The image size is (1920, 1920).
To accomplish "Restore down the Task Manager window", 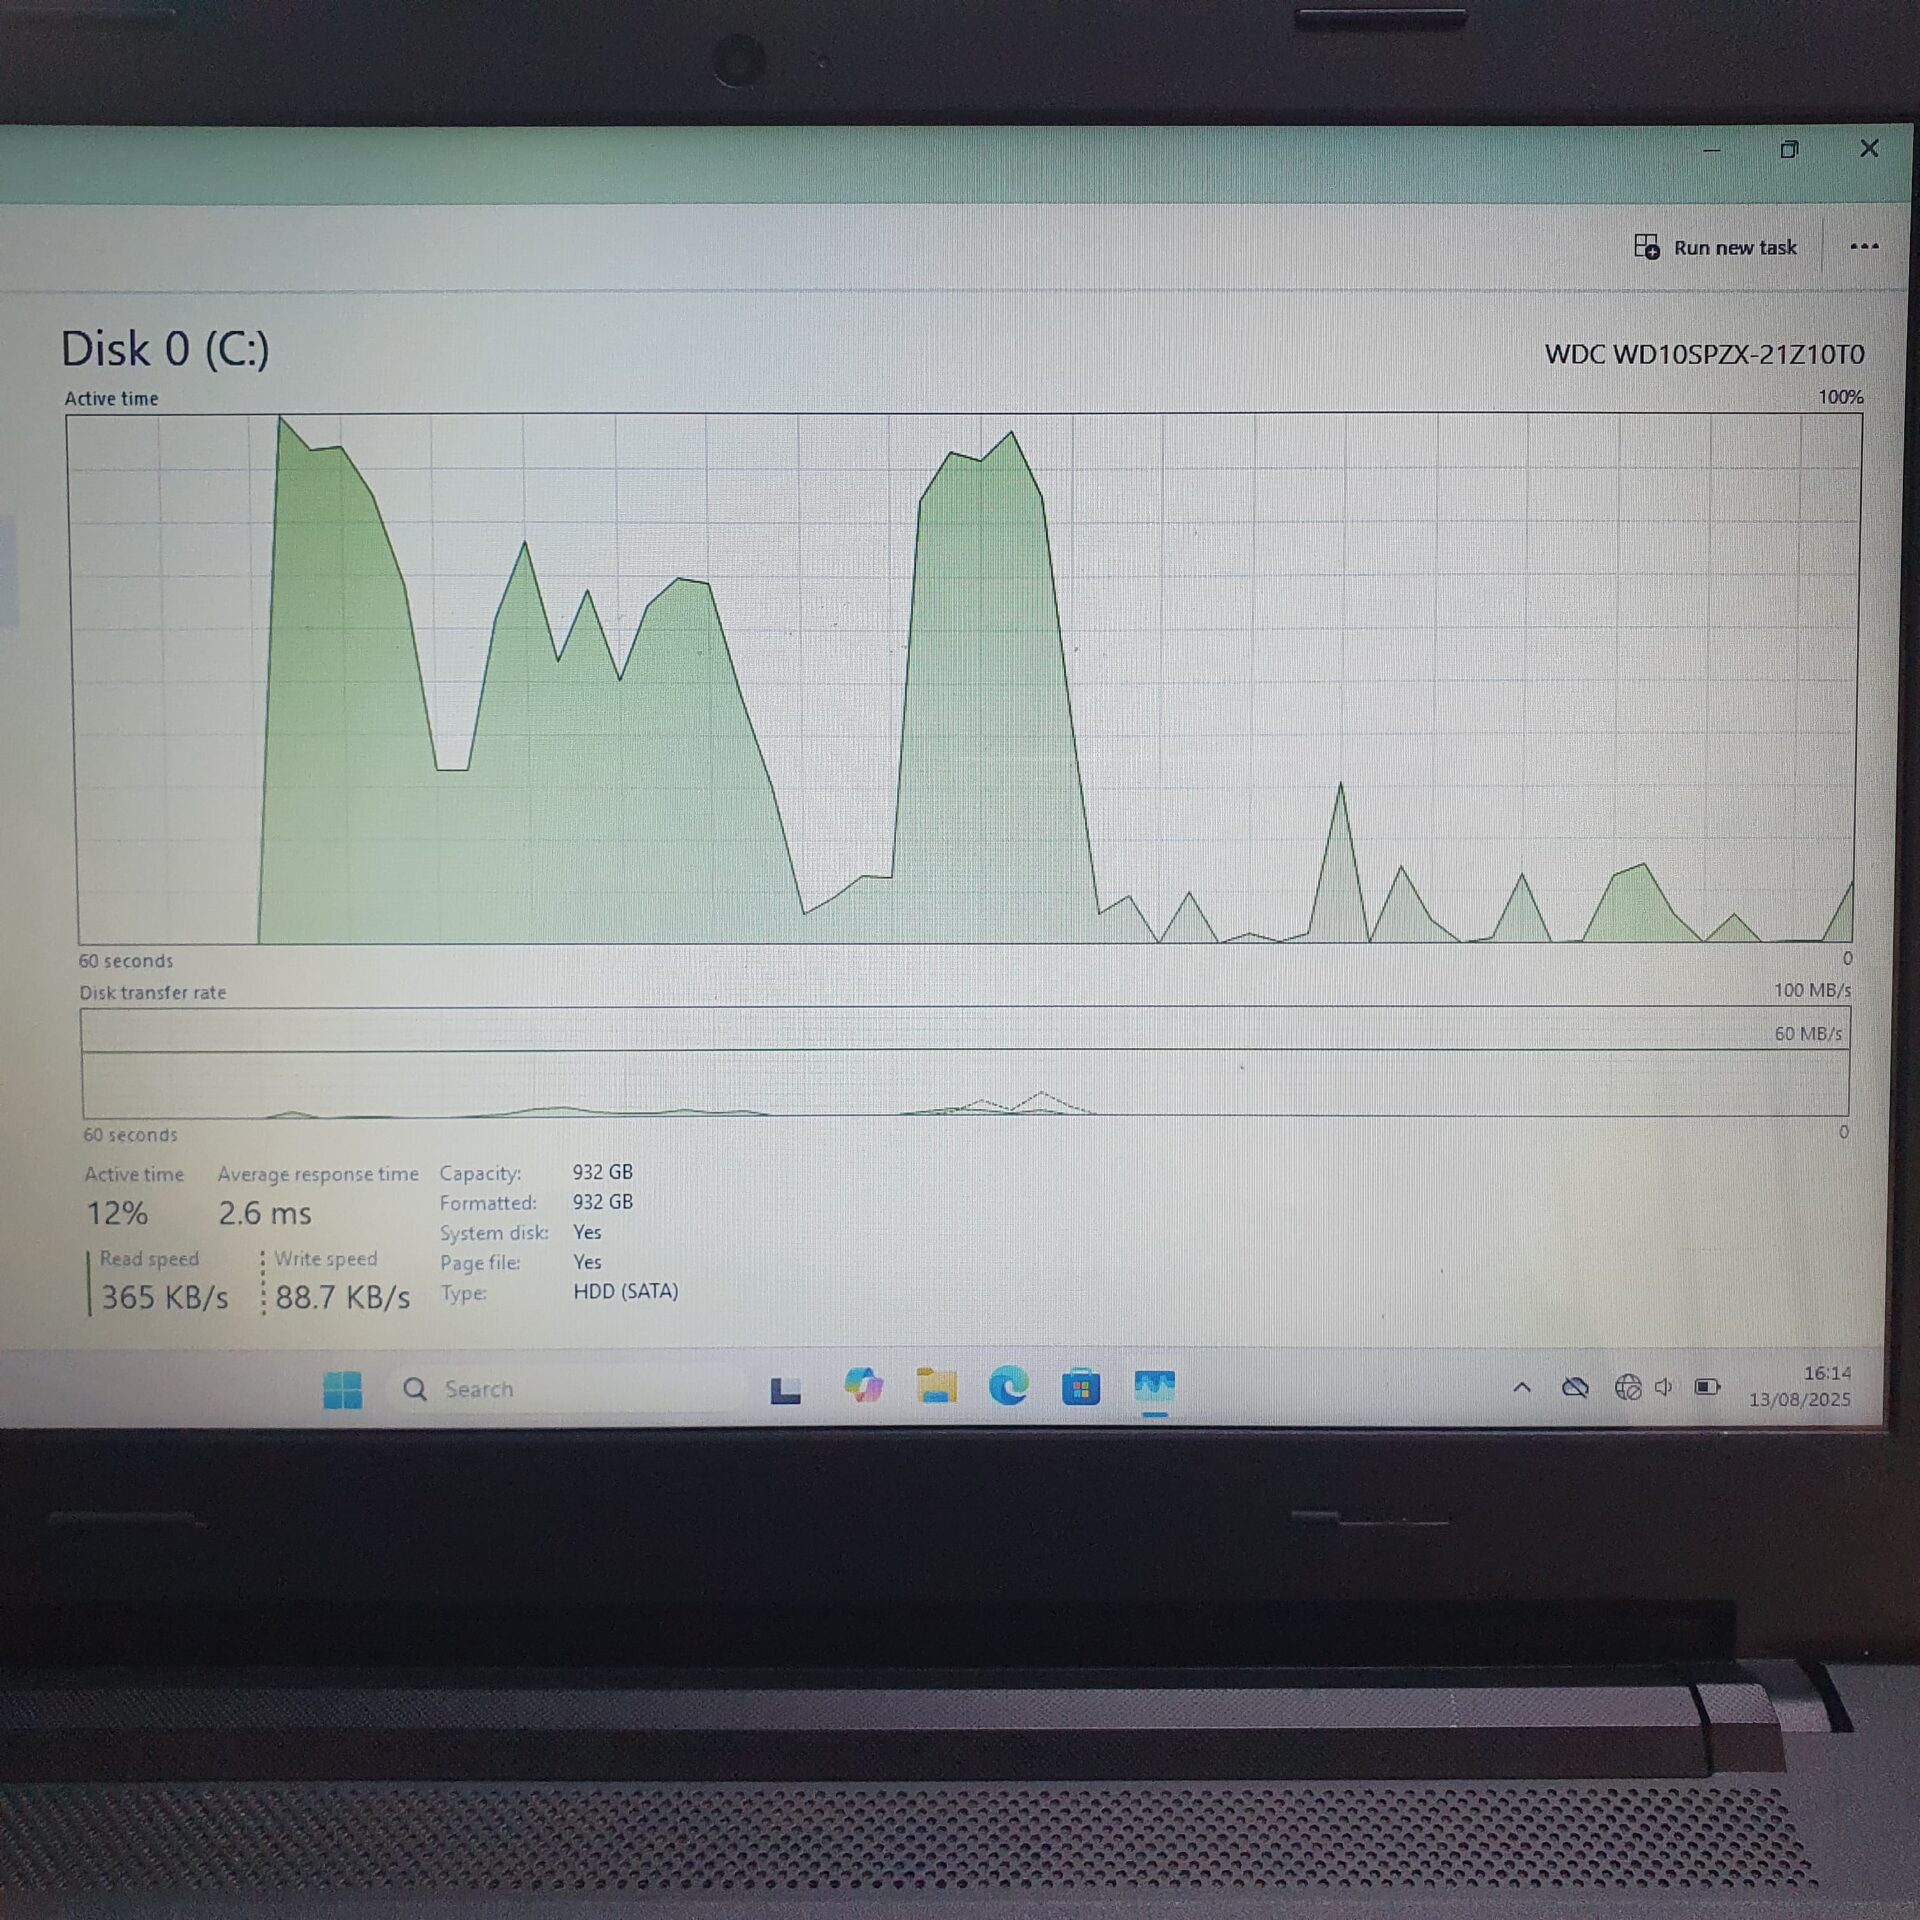I will click(x=1789, y=150).
